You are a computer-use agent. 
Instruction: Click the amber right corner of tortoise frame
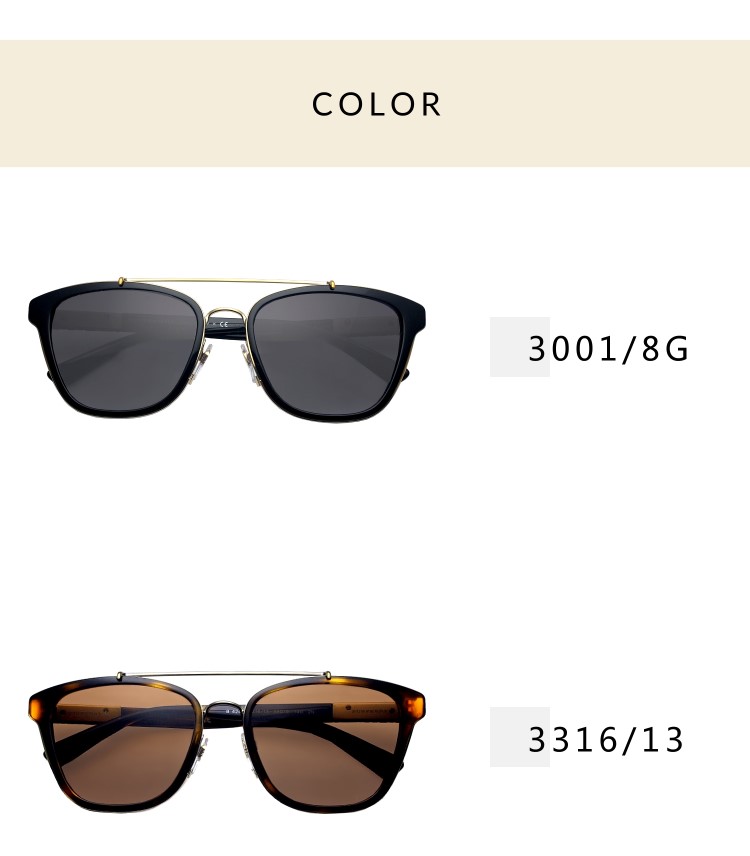point(415,706)
